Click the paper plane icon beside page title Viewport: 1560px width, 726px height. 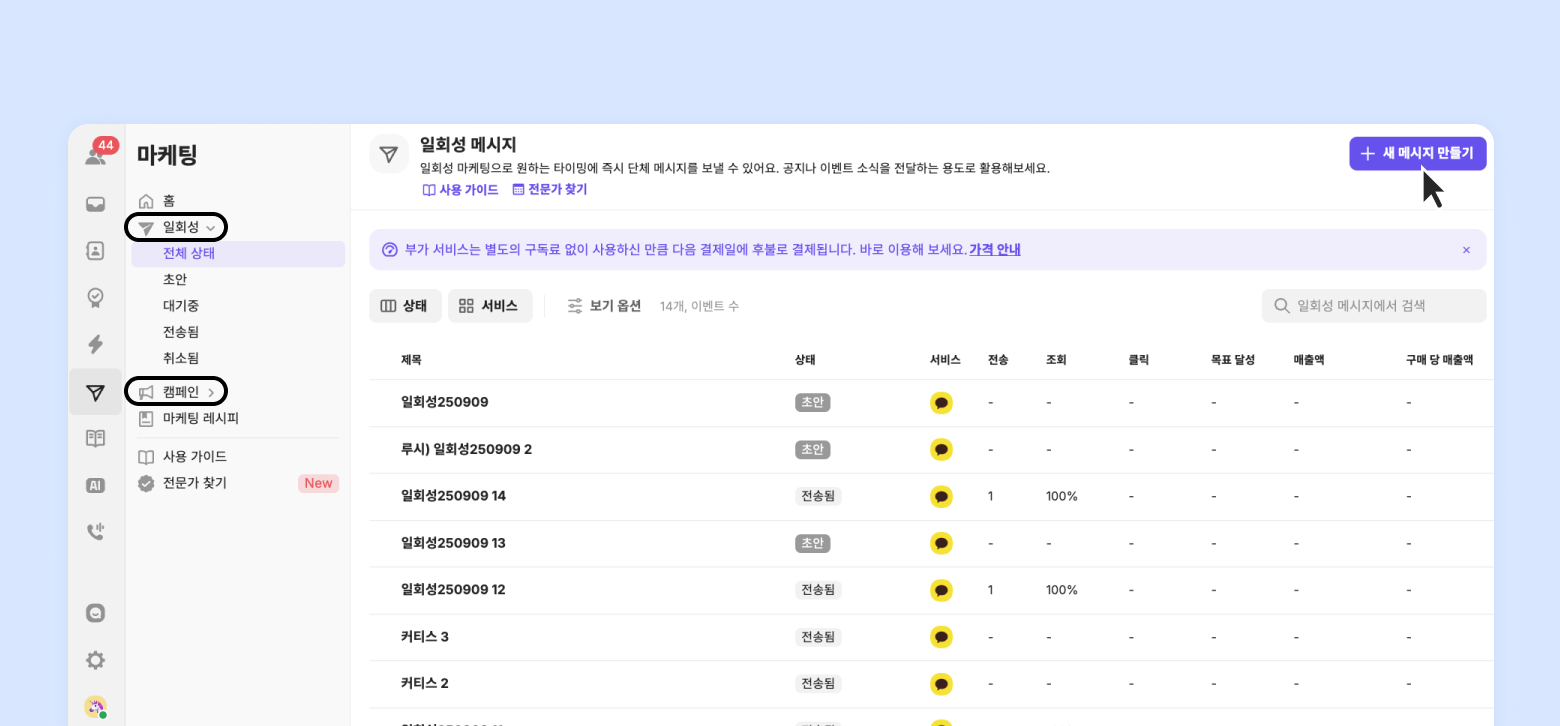(x=389, y=154)
